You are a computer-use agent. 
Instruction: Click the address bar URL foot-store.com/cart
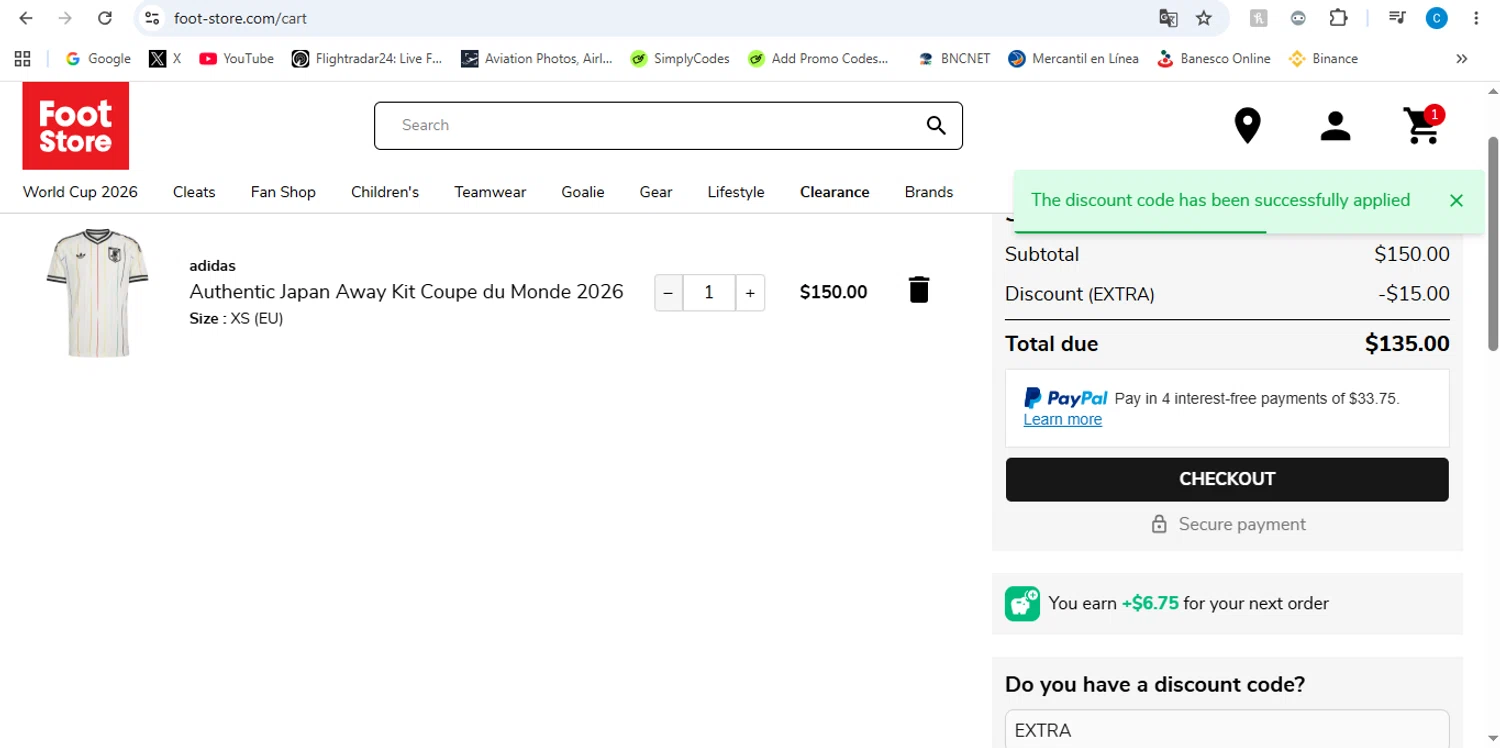click(x=240, y=18)
